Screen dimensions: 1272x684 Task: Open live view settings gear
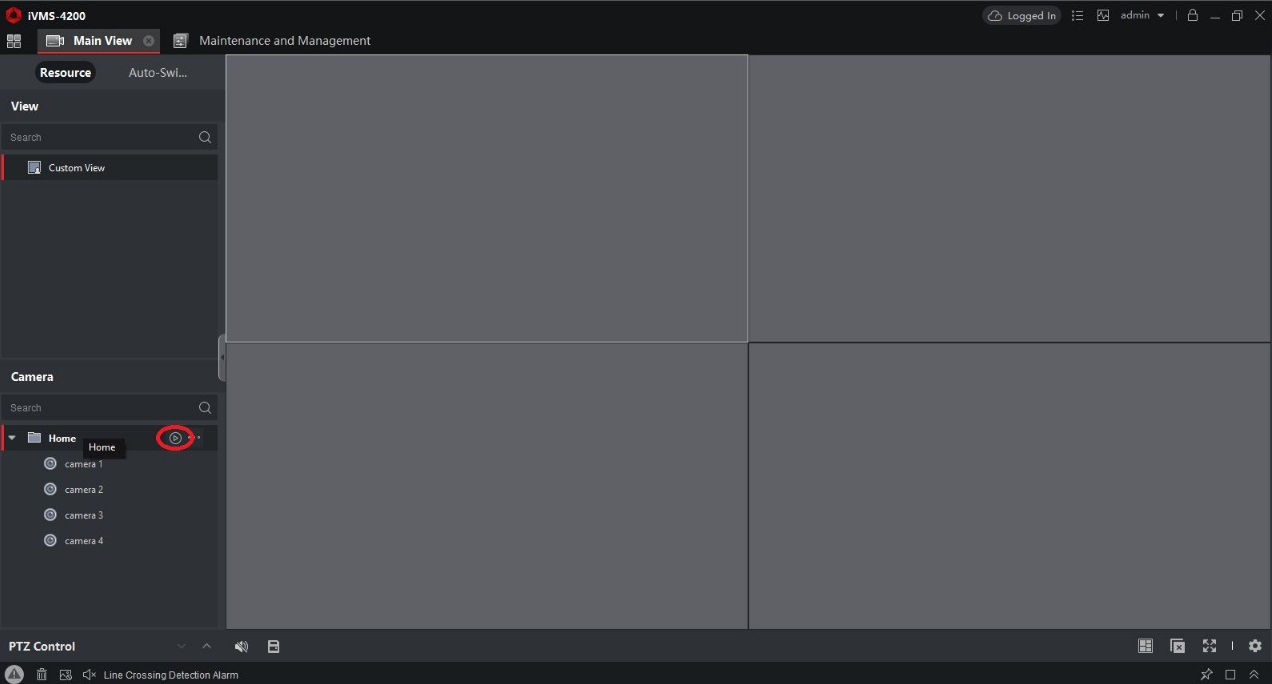[x=1255, y=646]
